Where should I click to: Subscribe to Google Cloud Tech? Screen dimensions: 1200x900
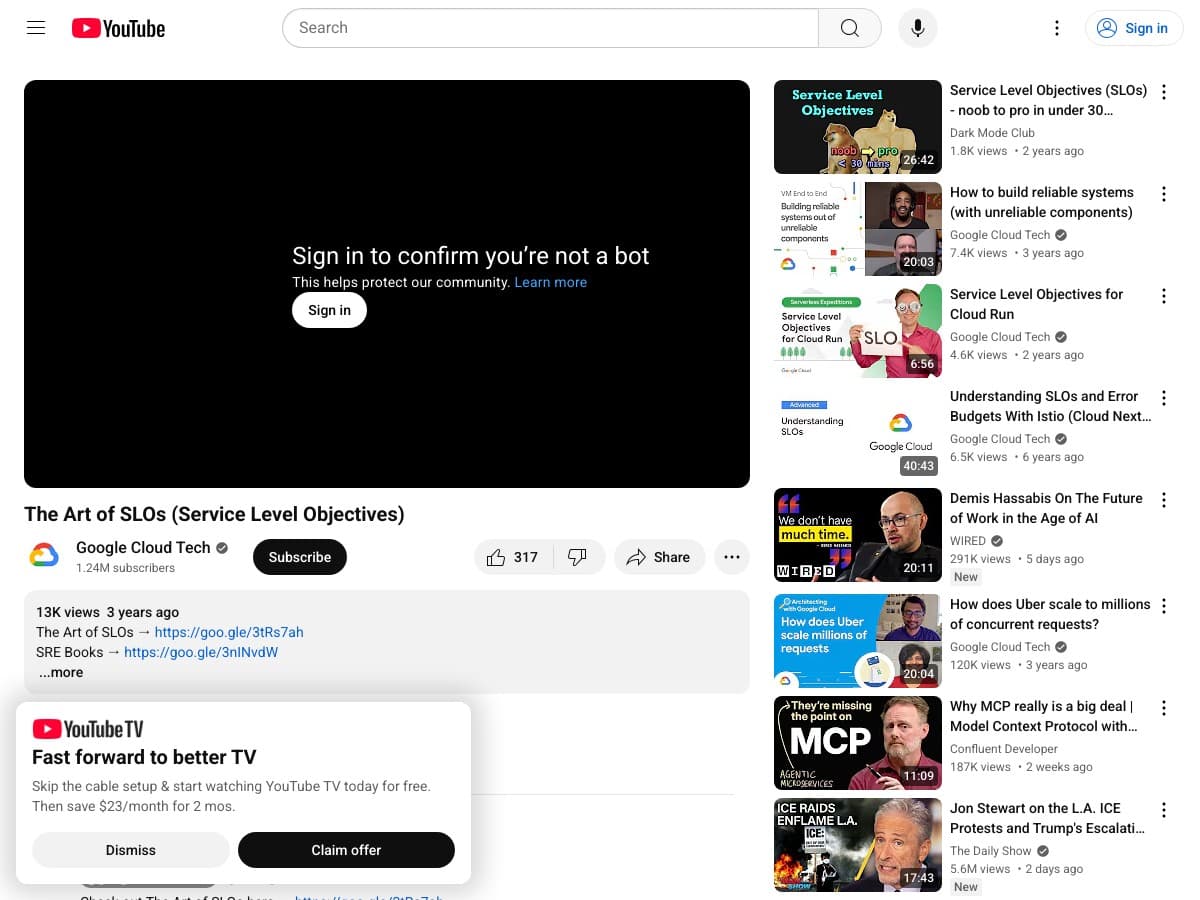click(300, 557)
